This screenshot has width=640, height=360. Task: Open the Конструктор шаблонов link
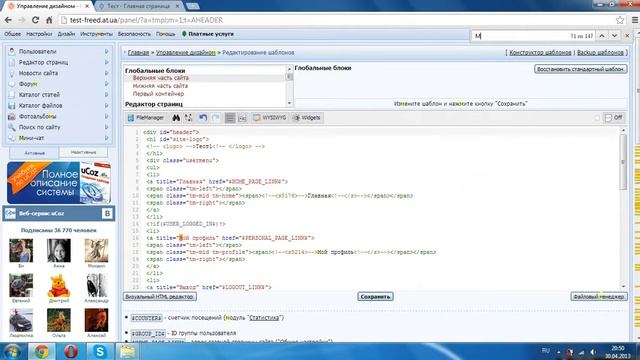(540, 52)
